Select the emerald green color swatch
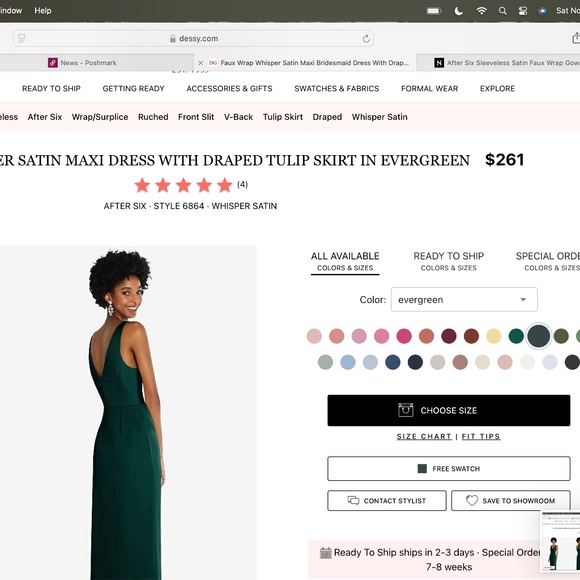The width and height of the screenshot is (580, 580). (x=516, y=336)
